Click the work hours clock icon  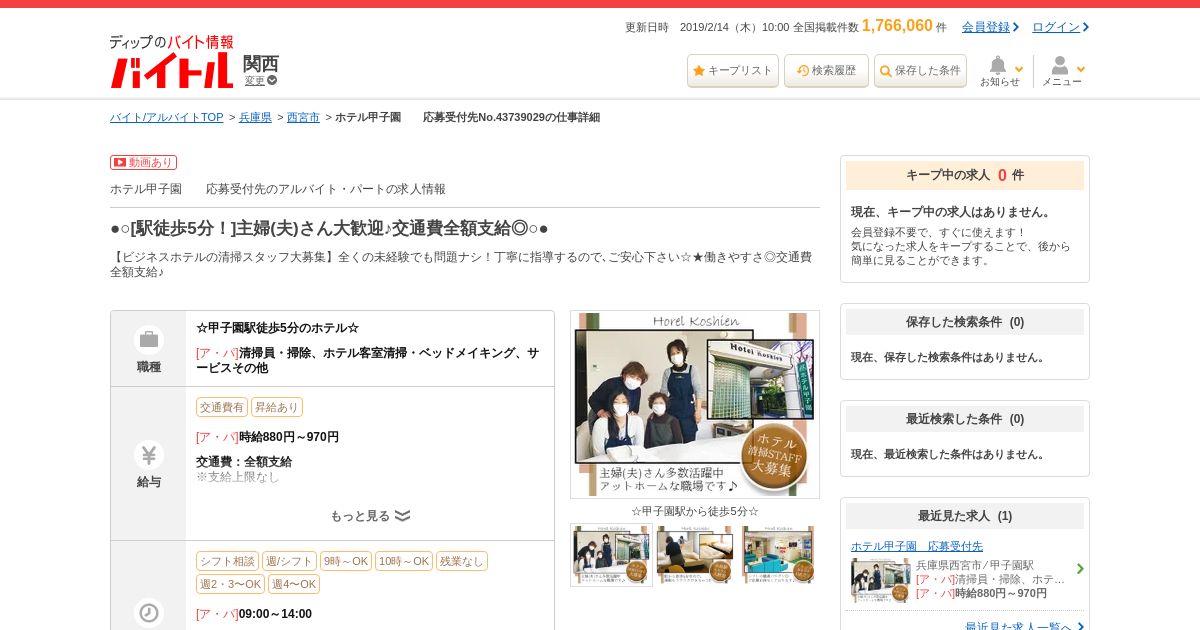[x=149, y=612]
